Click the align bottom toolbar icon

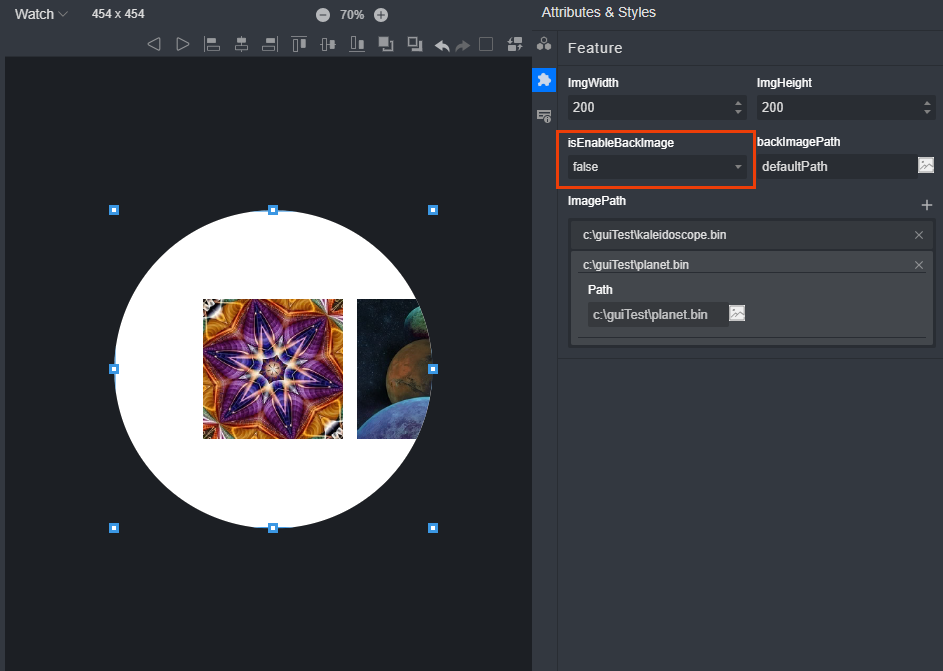pyautogui.click(x=357, y=44)
